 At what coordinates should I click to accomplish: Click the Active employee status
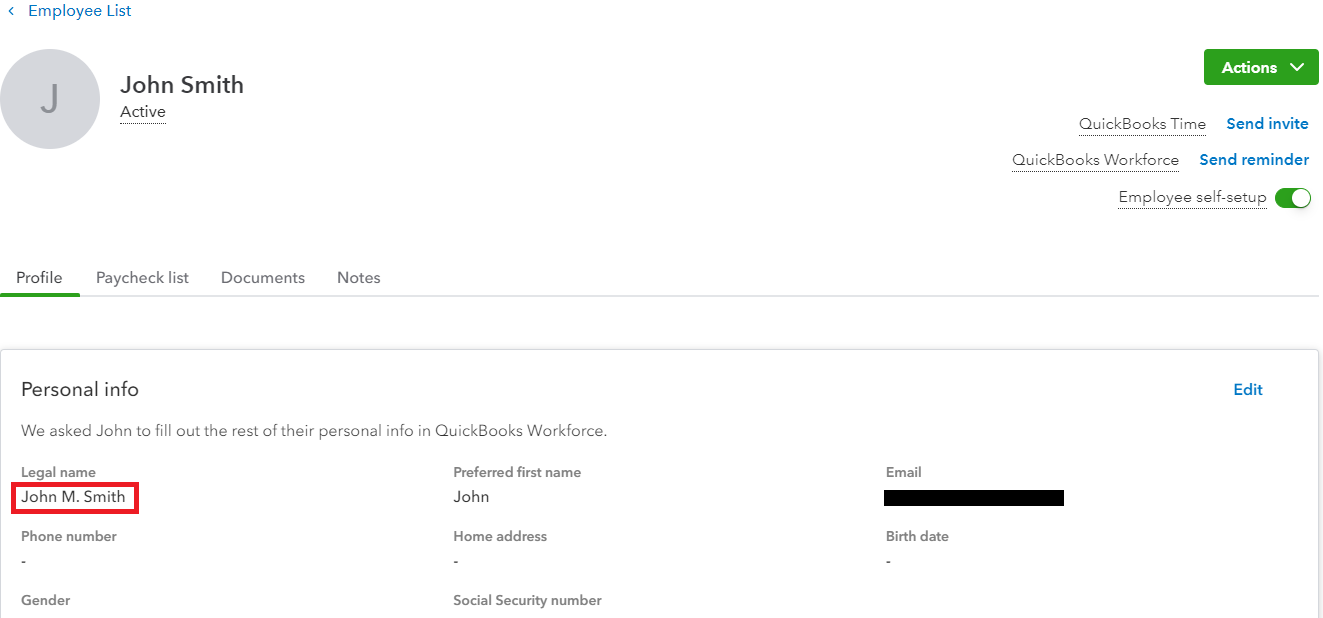143,112
